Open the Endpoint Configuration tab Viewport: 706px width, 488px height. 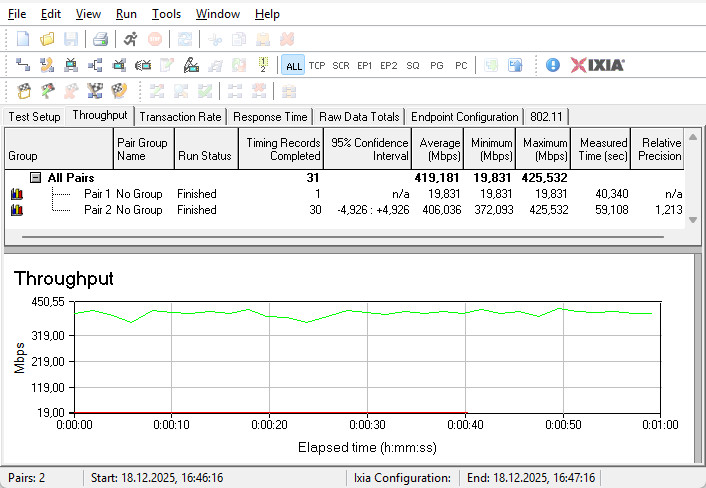coord(464,117)
